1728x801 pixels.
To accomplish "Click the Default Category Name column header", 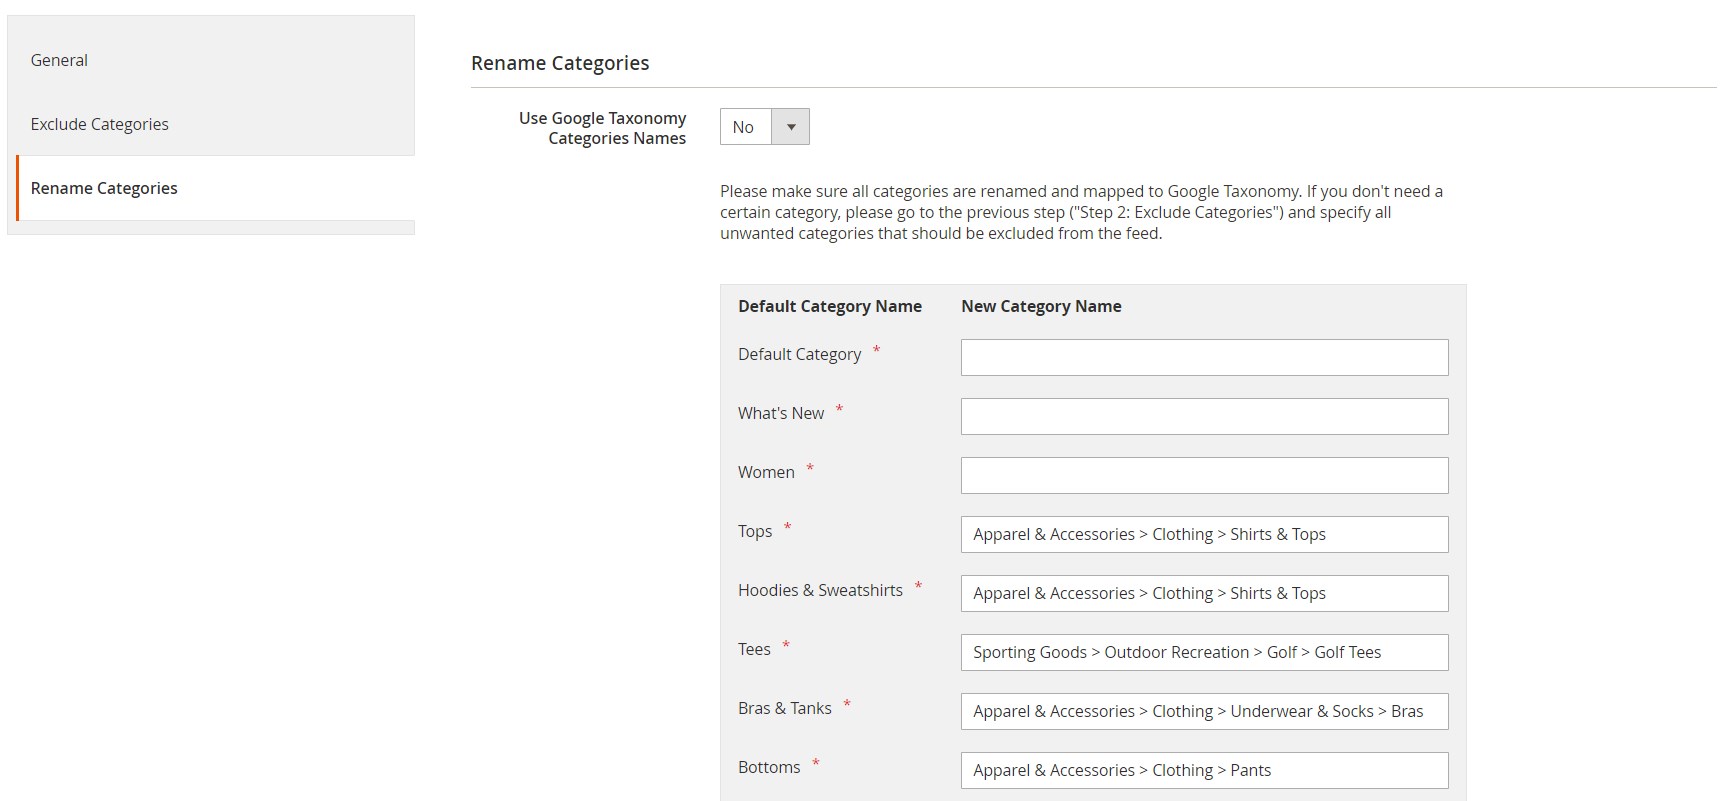I will pos(830,306).
